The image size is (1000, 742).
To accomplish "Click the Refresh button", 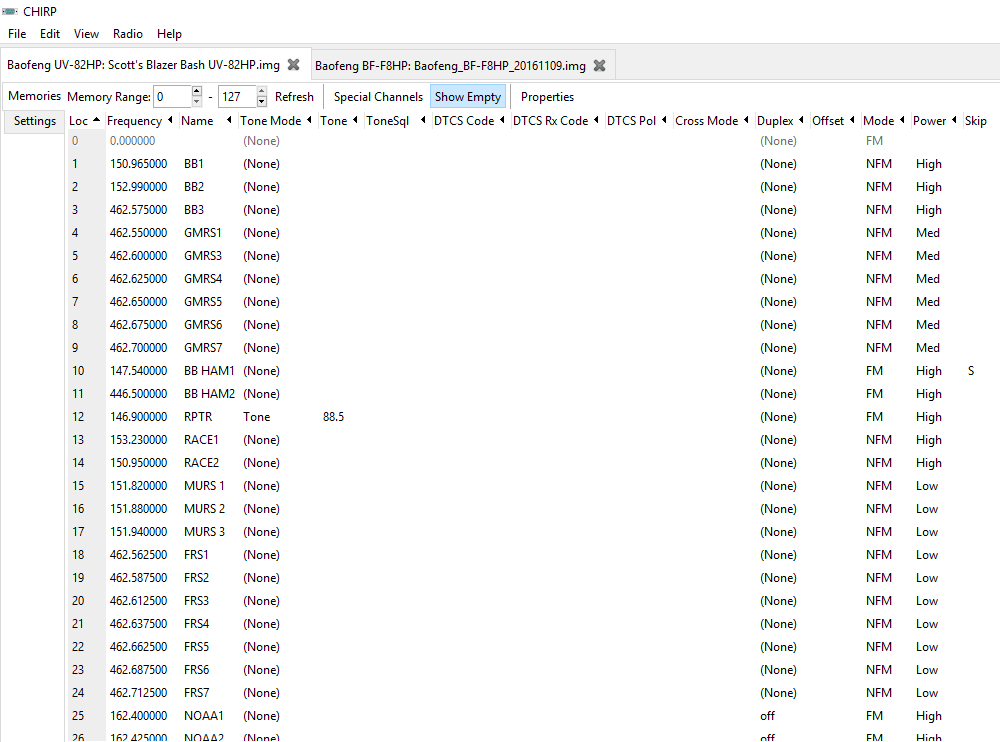I will tap(294, 96).
